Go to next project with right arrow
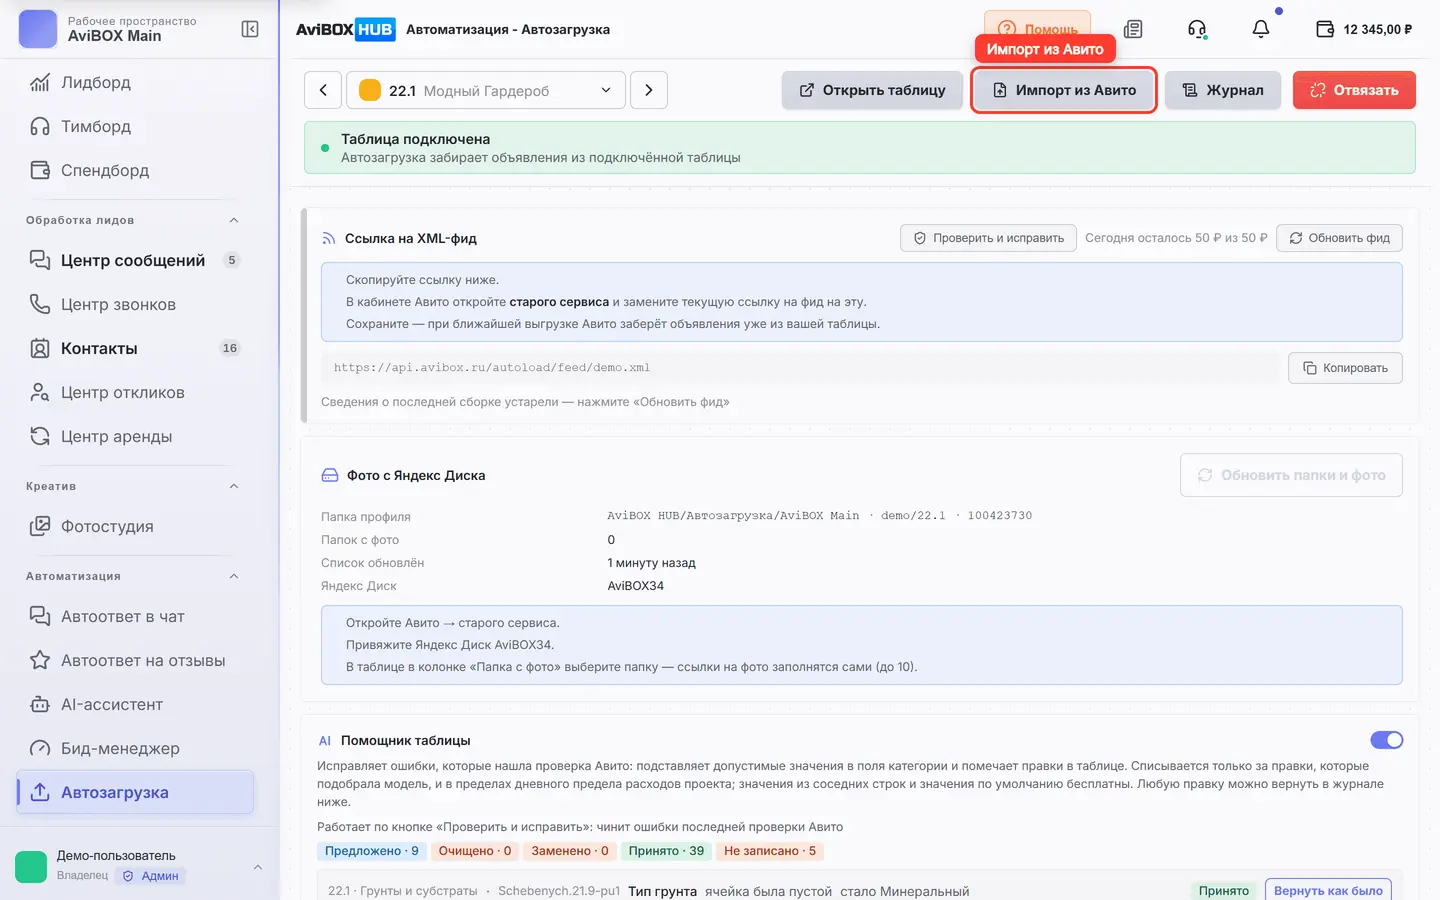Viewport: 1440px width, 900px height. point(649,90)
